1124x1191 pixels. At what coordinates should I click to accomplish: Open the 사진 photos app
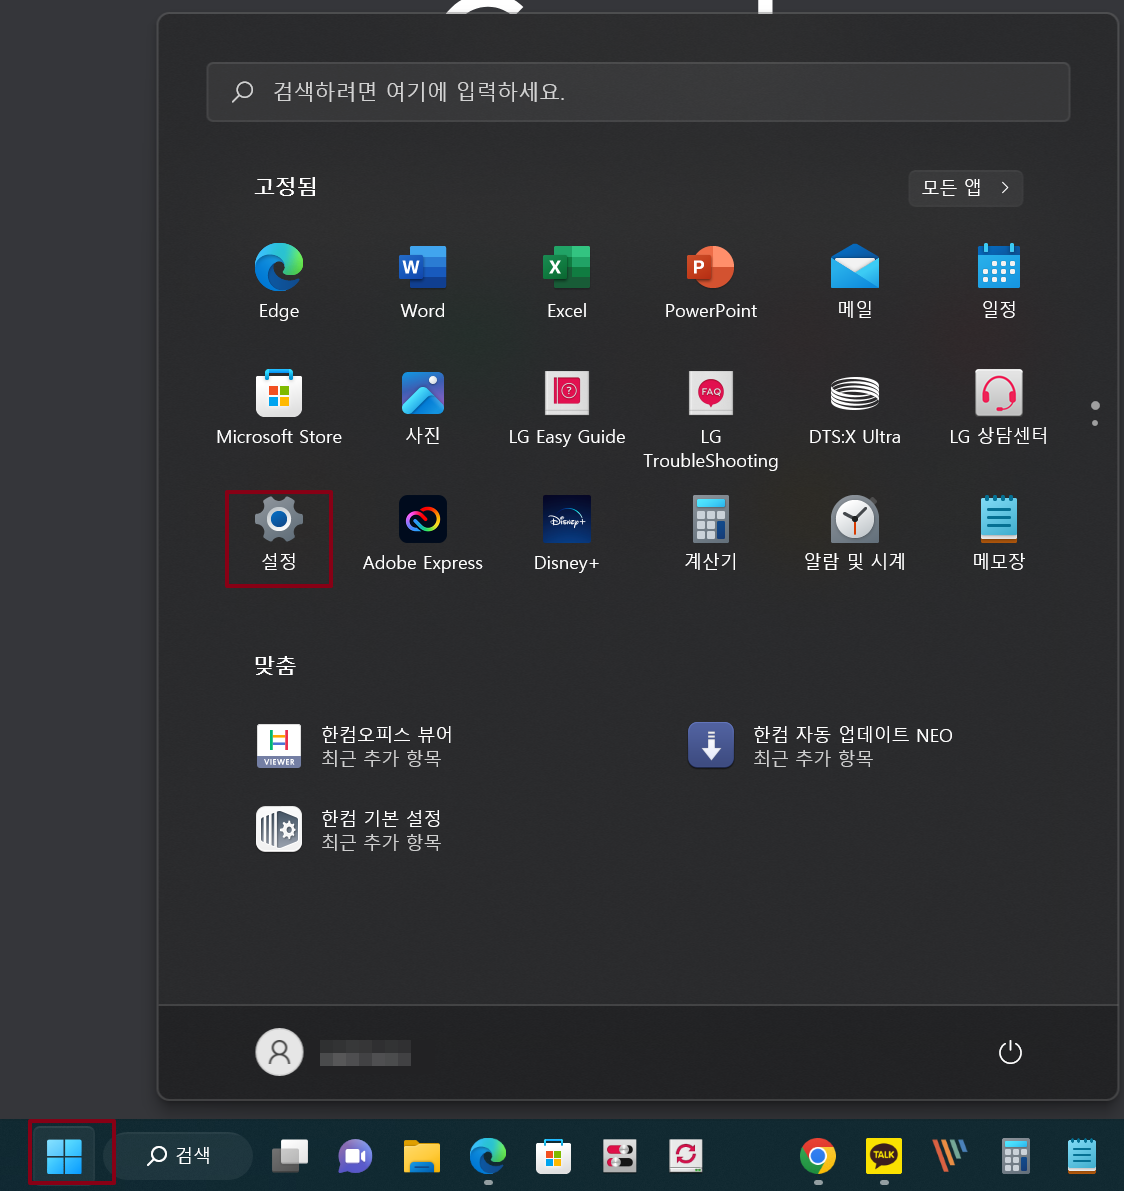(x=422, y=408)
